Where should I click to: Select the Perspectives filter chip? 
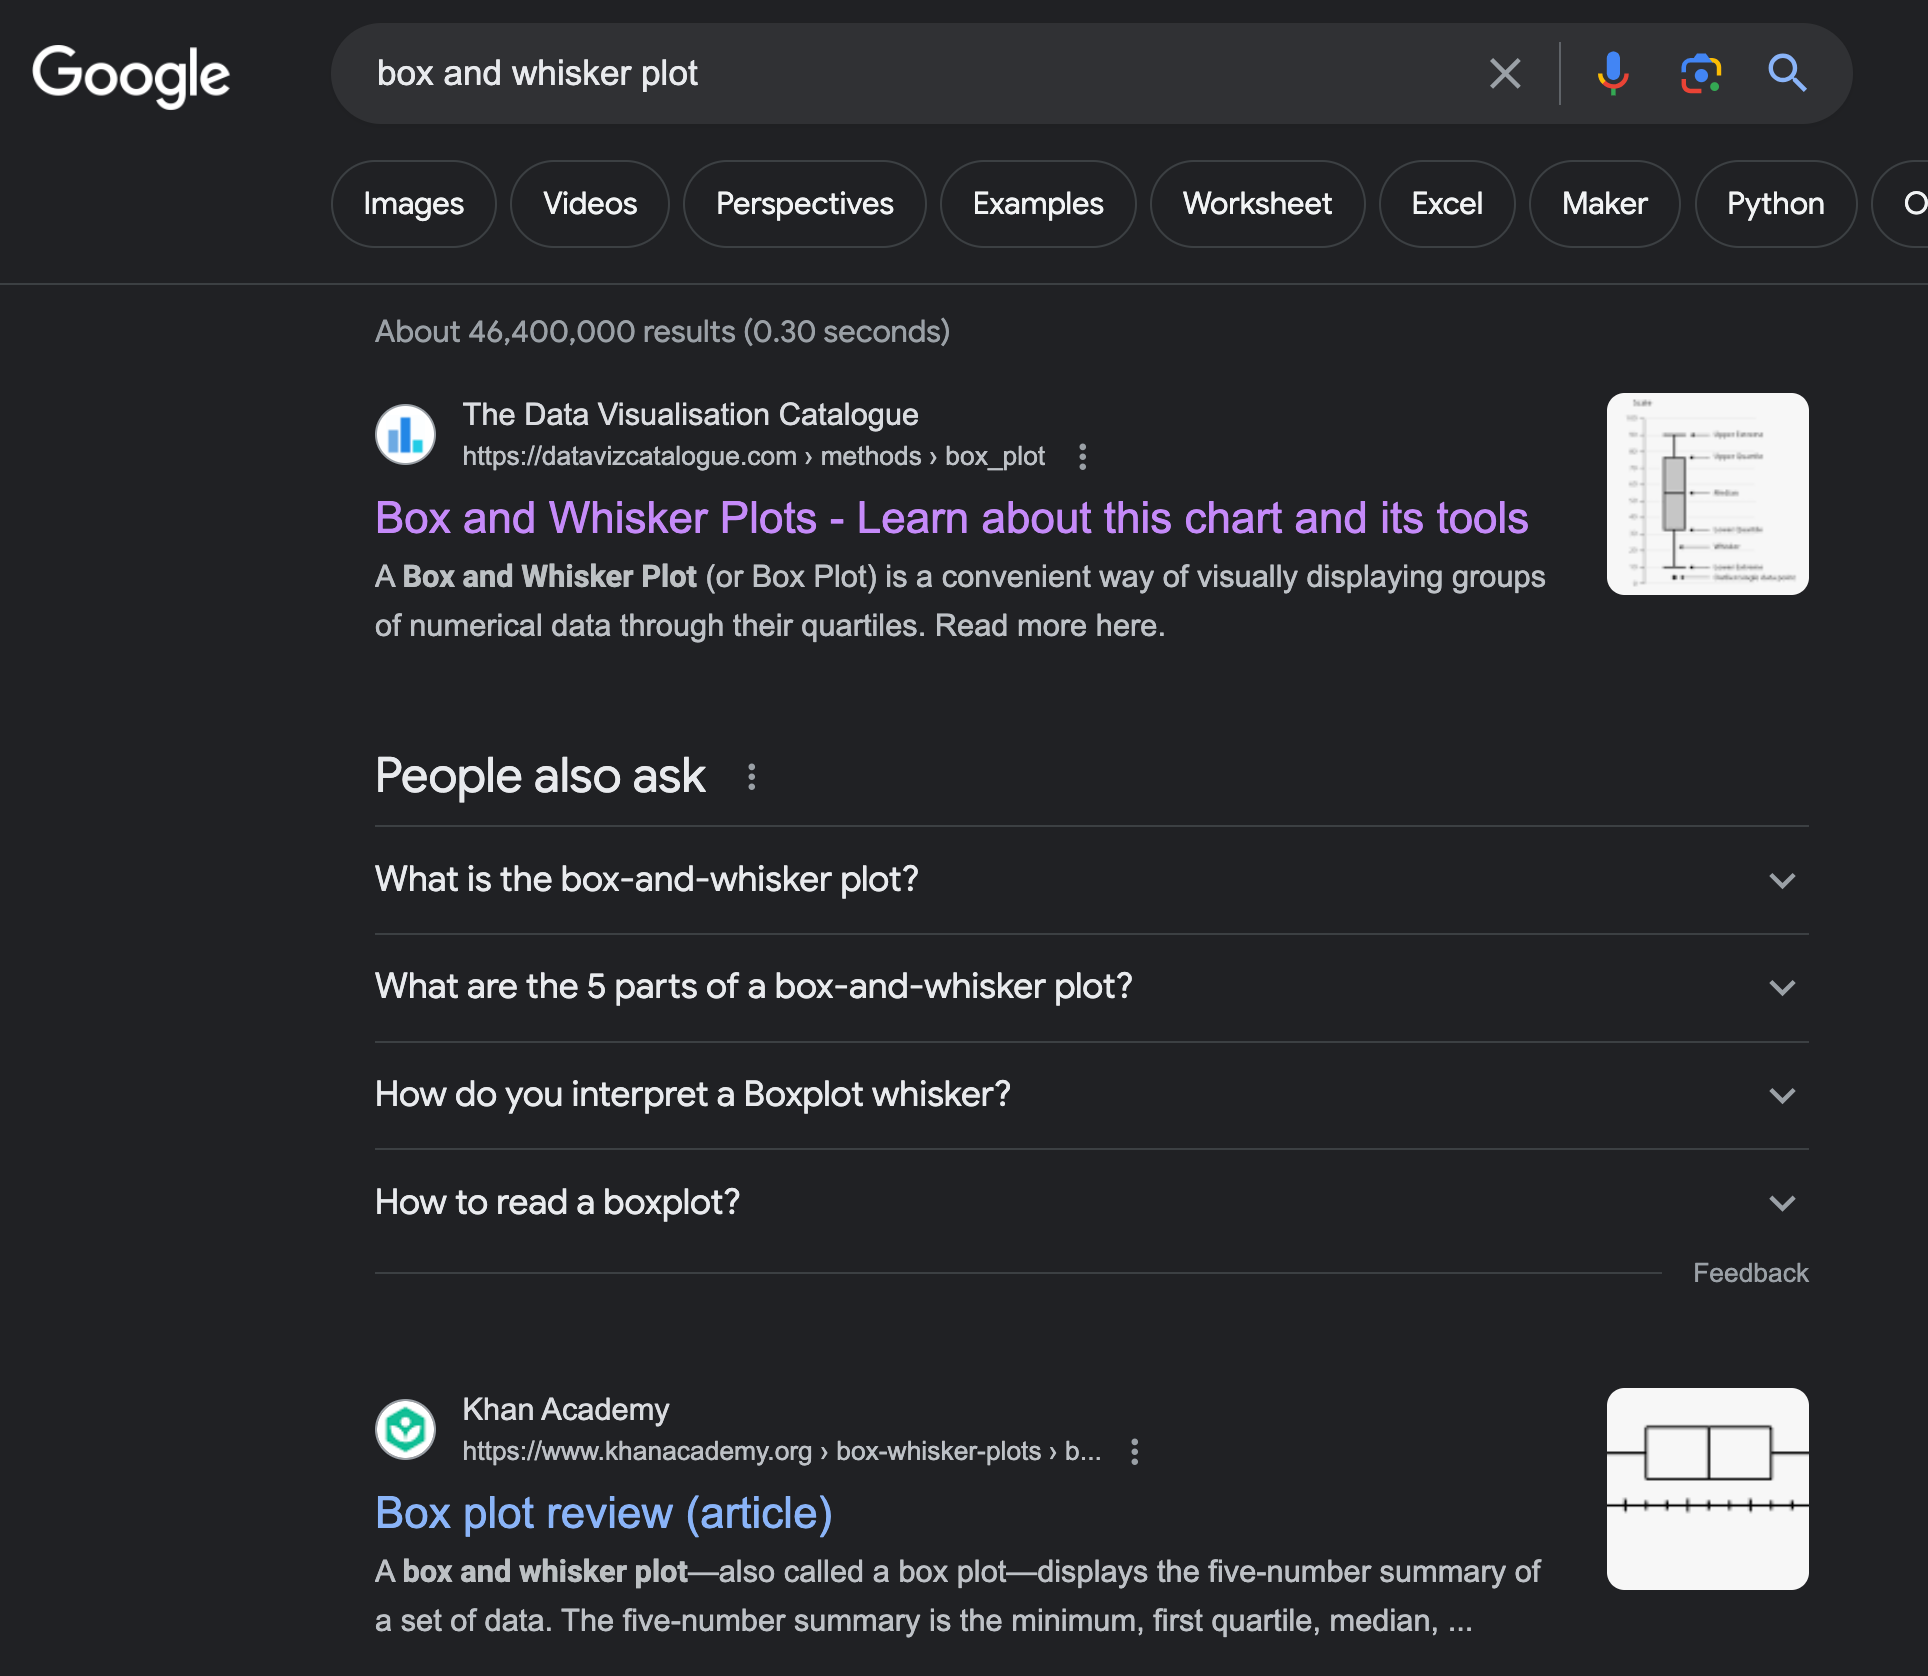pos(804,204)
